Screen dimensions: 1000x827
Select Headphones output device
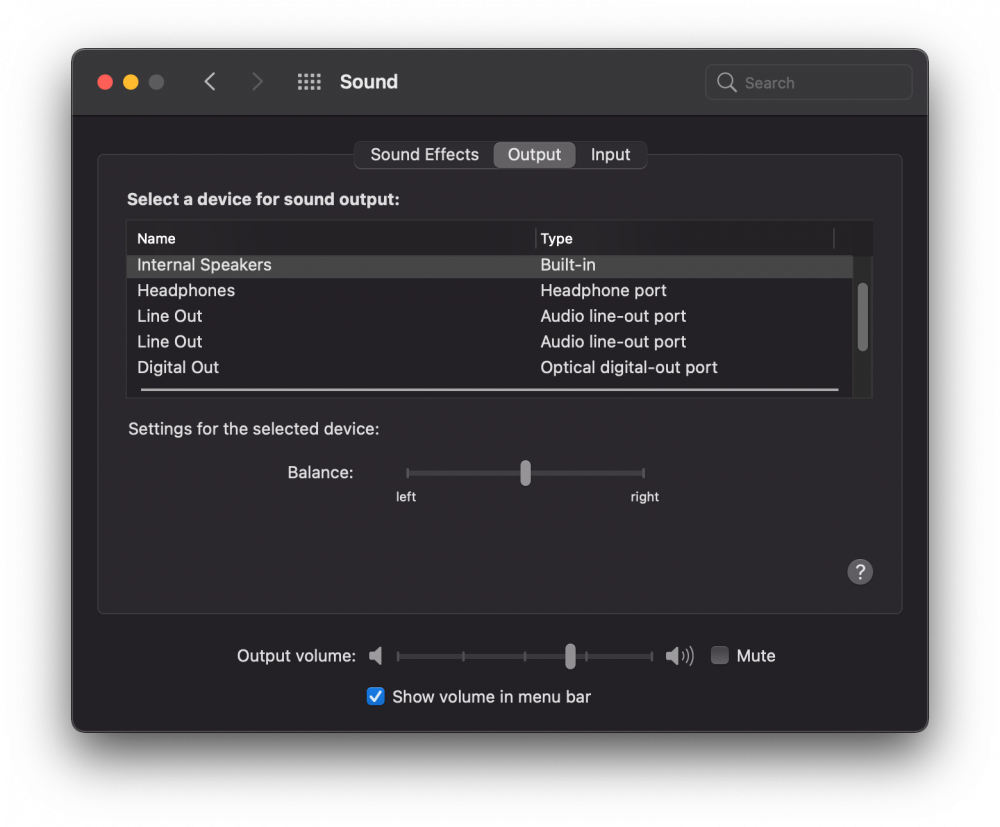pyautogui.click(x=490, y=291)
